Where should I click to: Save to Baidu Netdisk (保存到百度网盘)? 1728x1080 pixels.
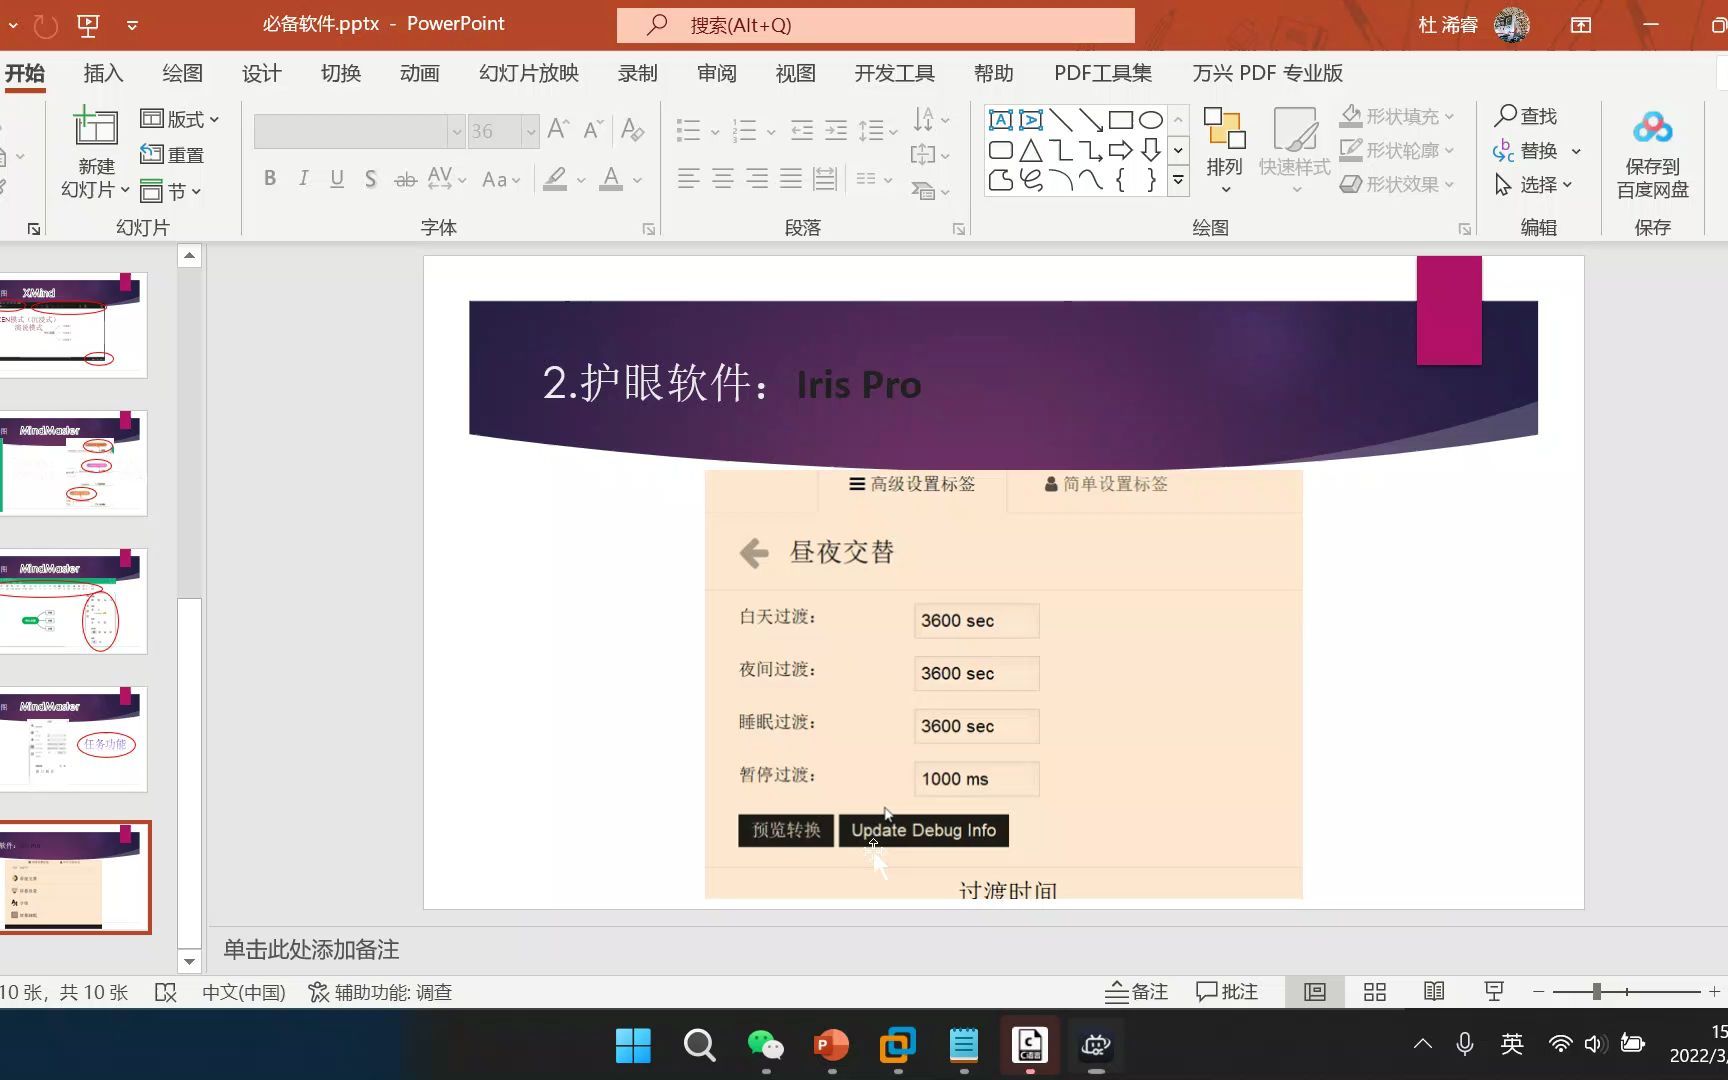[1653, 154]
